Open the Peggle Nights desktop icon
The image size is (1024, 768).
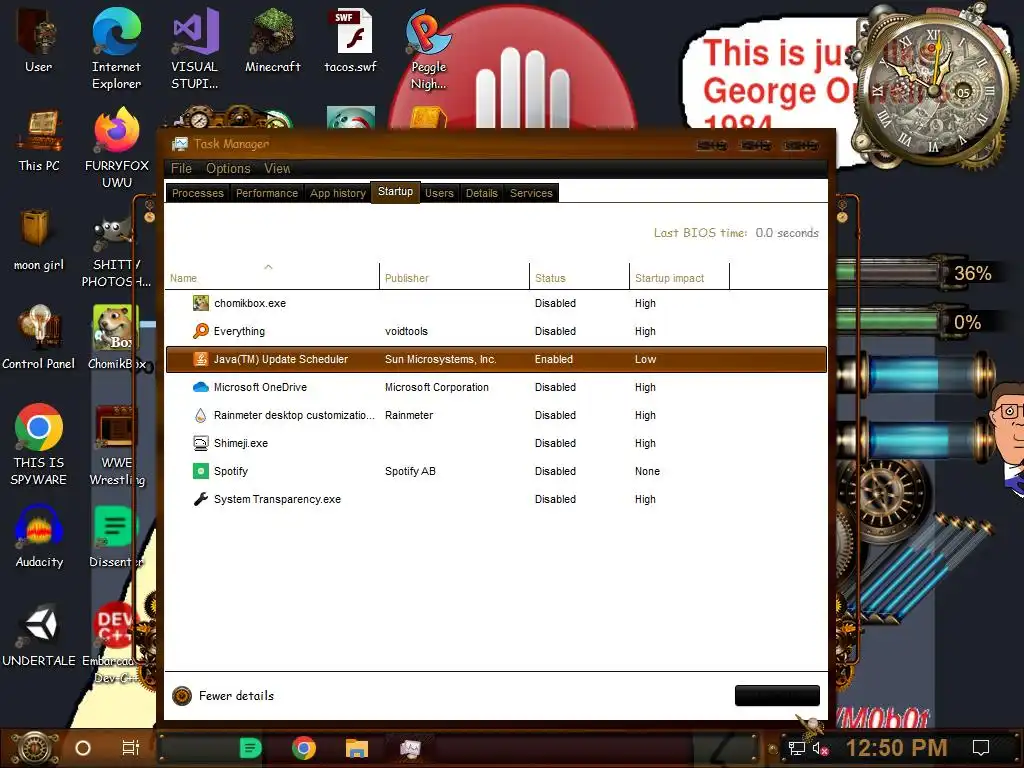click(x=428, y=33)
